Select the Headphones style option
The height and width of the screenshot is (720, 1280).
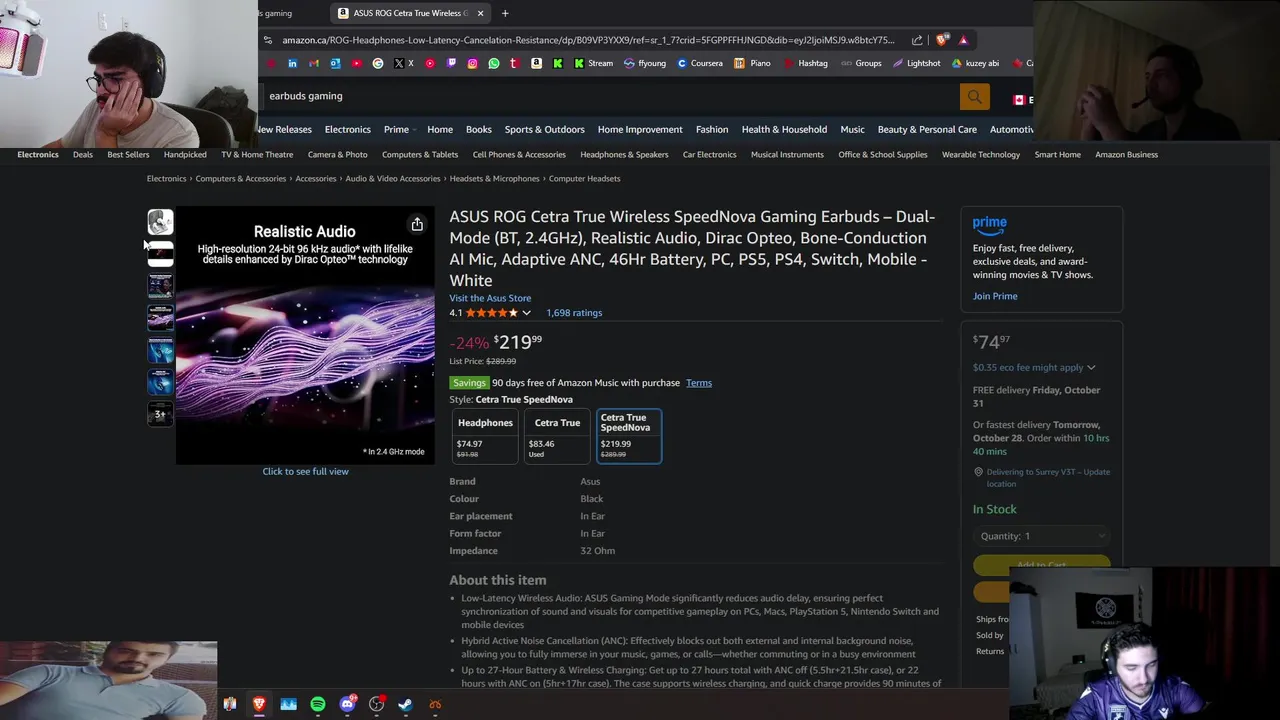pyautogui.click(x=485, y=436)
